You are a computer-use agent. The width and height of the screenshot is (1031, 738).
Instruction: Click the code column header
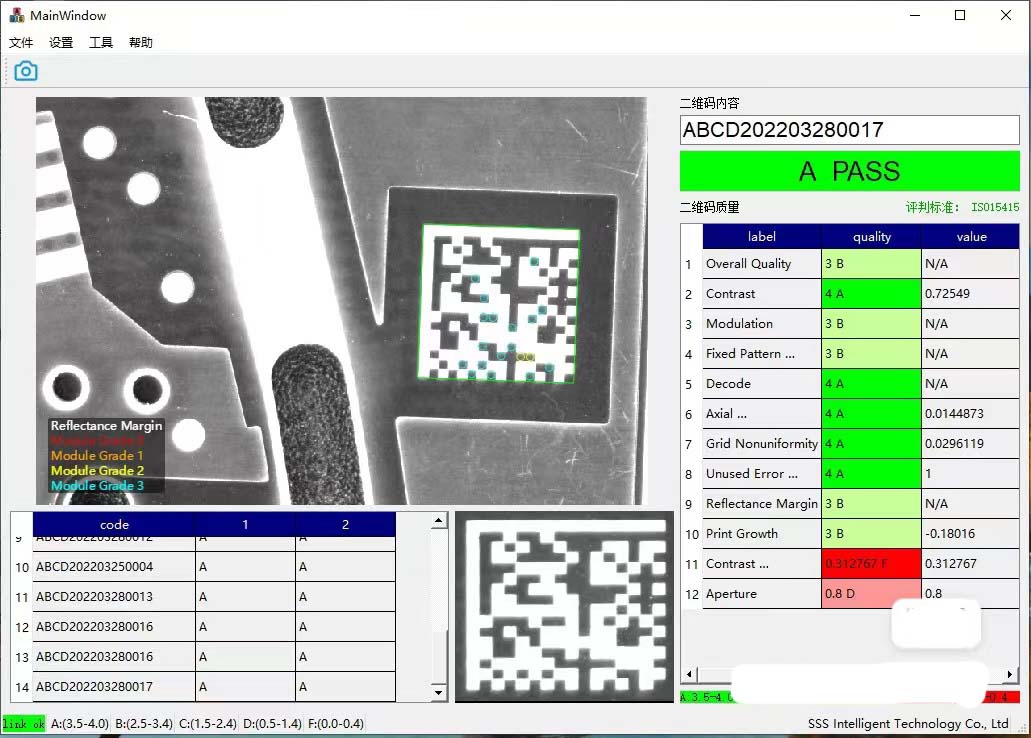(x=114, y=524)
